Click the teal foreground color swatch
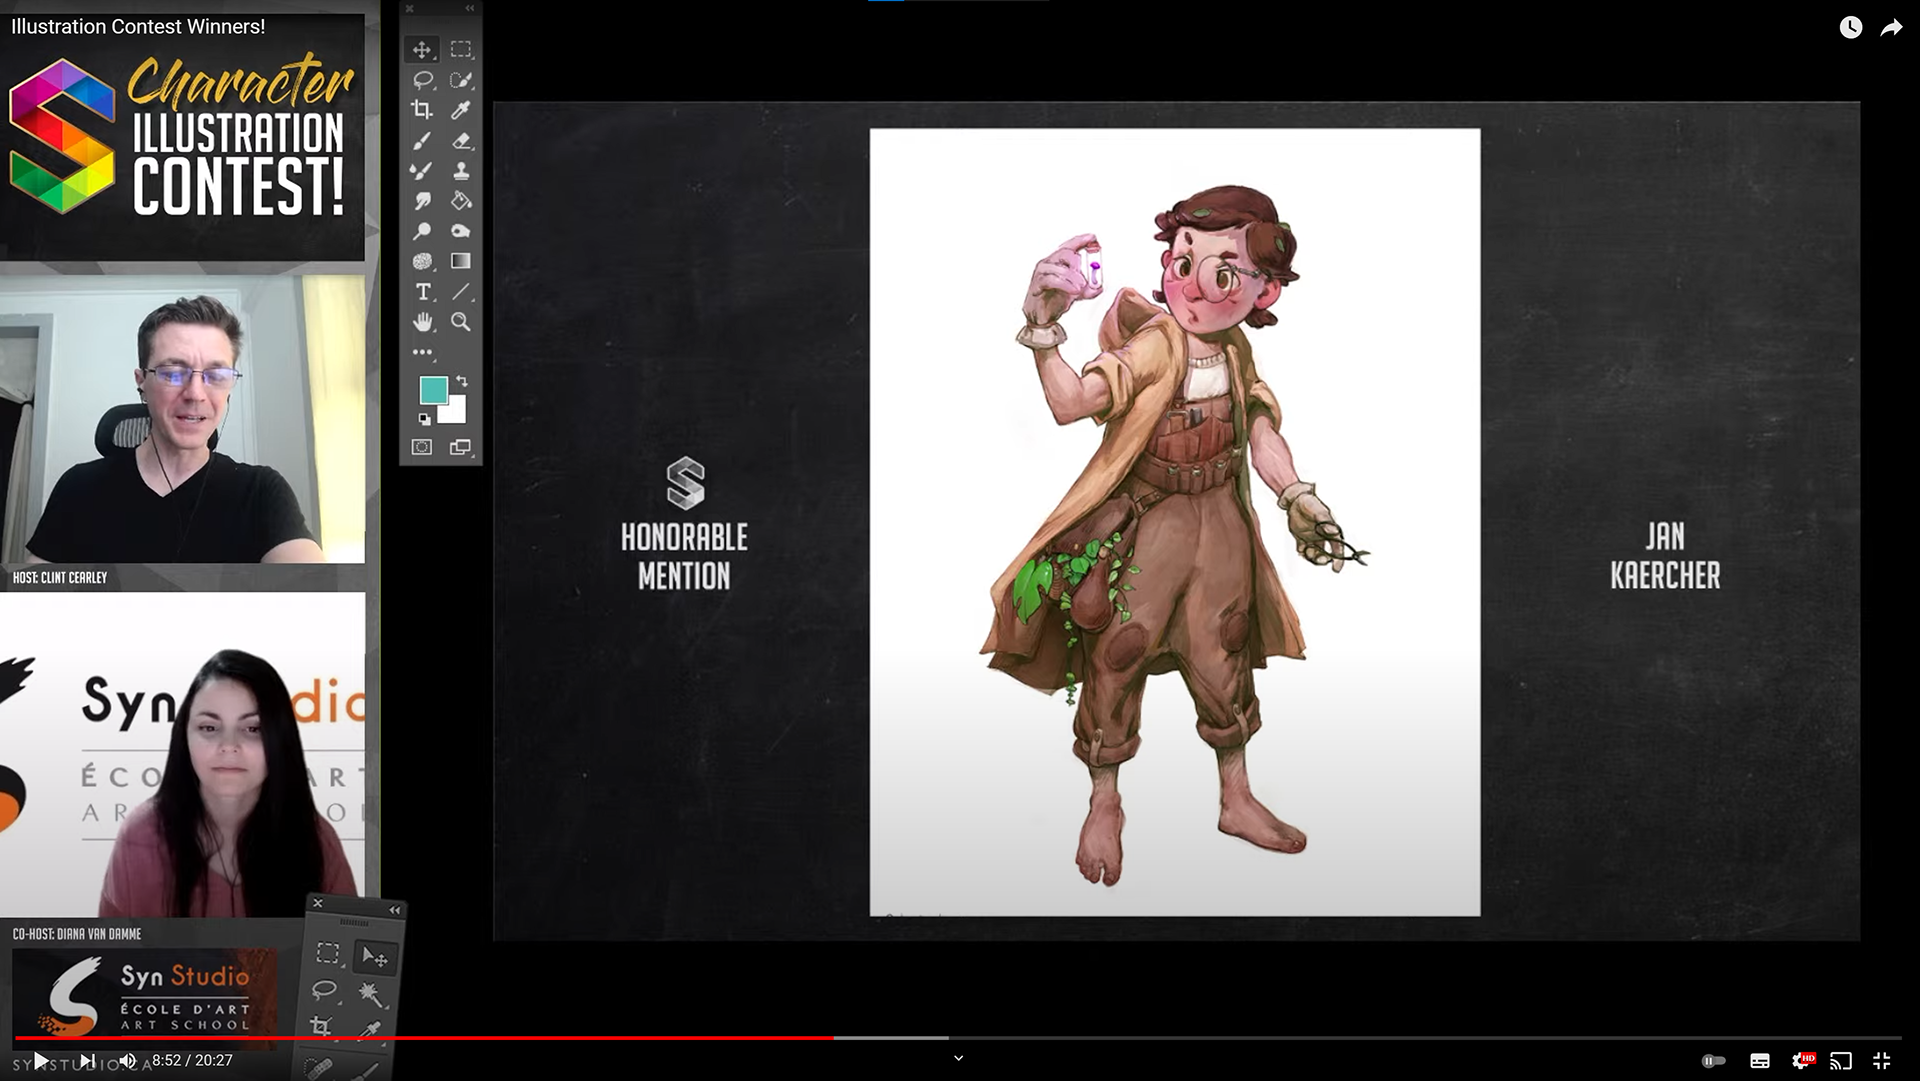Viewport: 1920px width, 1081px height. point(433,390)
